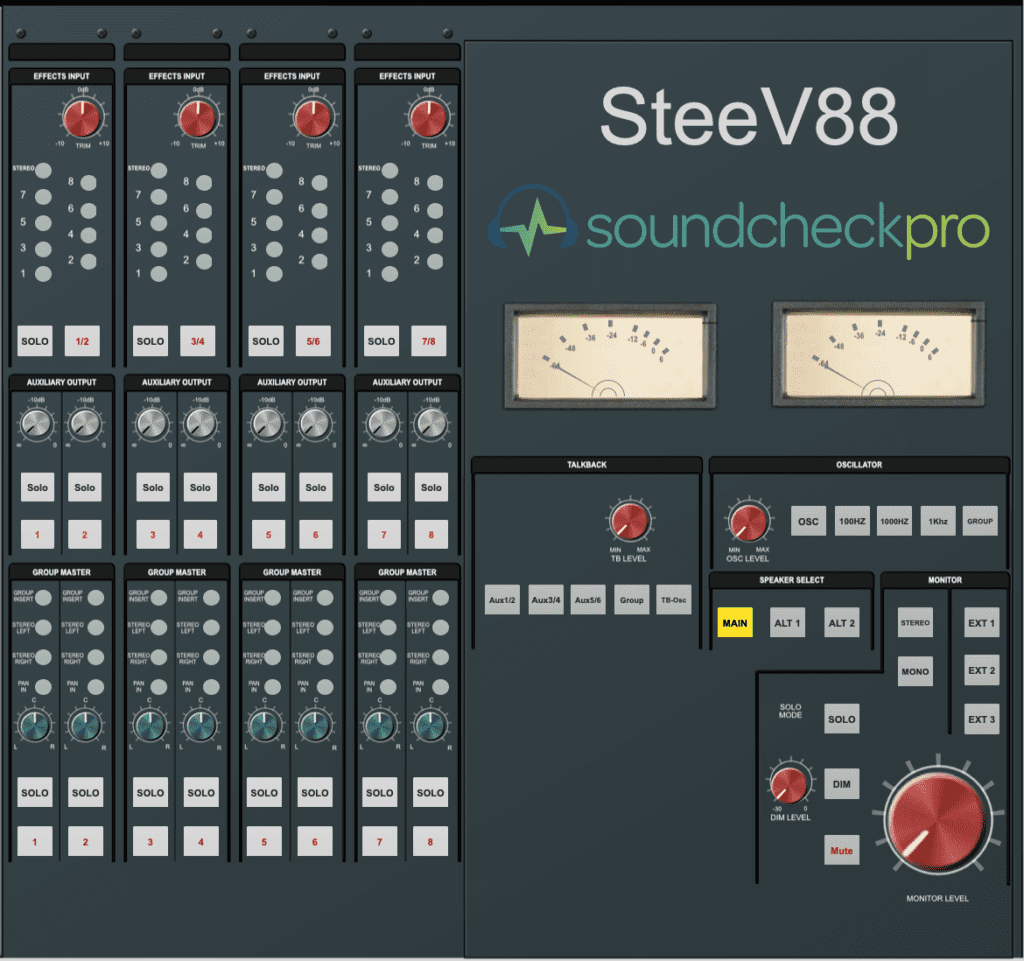Select the 100HZ oscillator button
This screenshot has width=1024, height=961.
pos(852,521)
